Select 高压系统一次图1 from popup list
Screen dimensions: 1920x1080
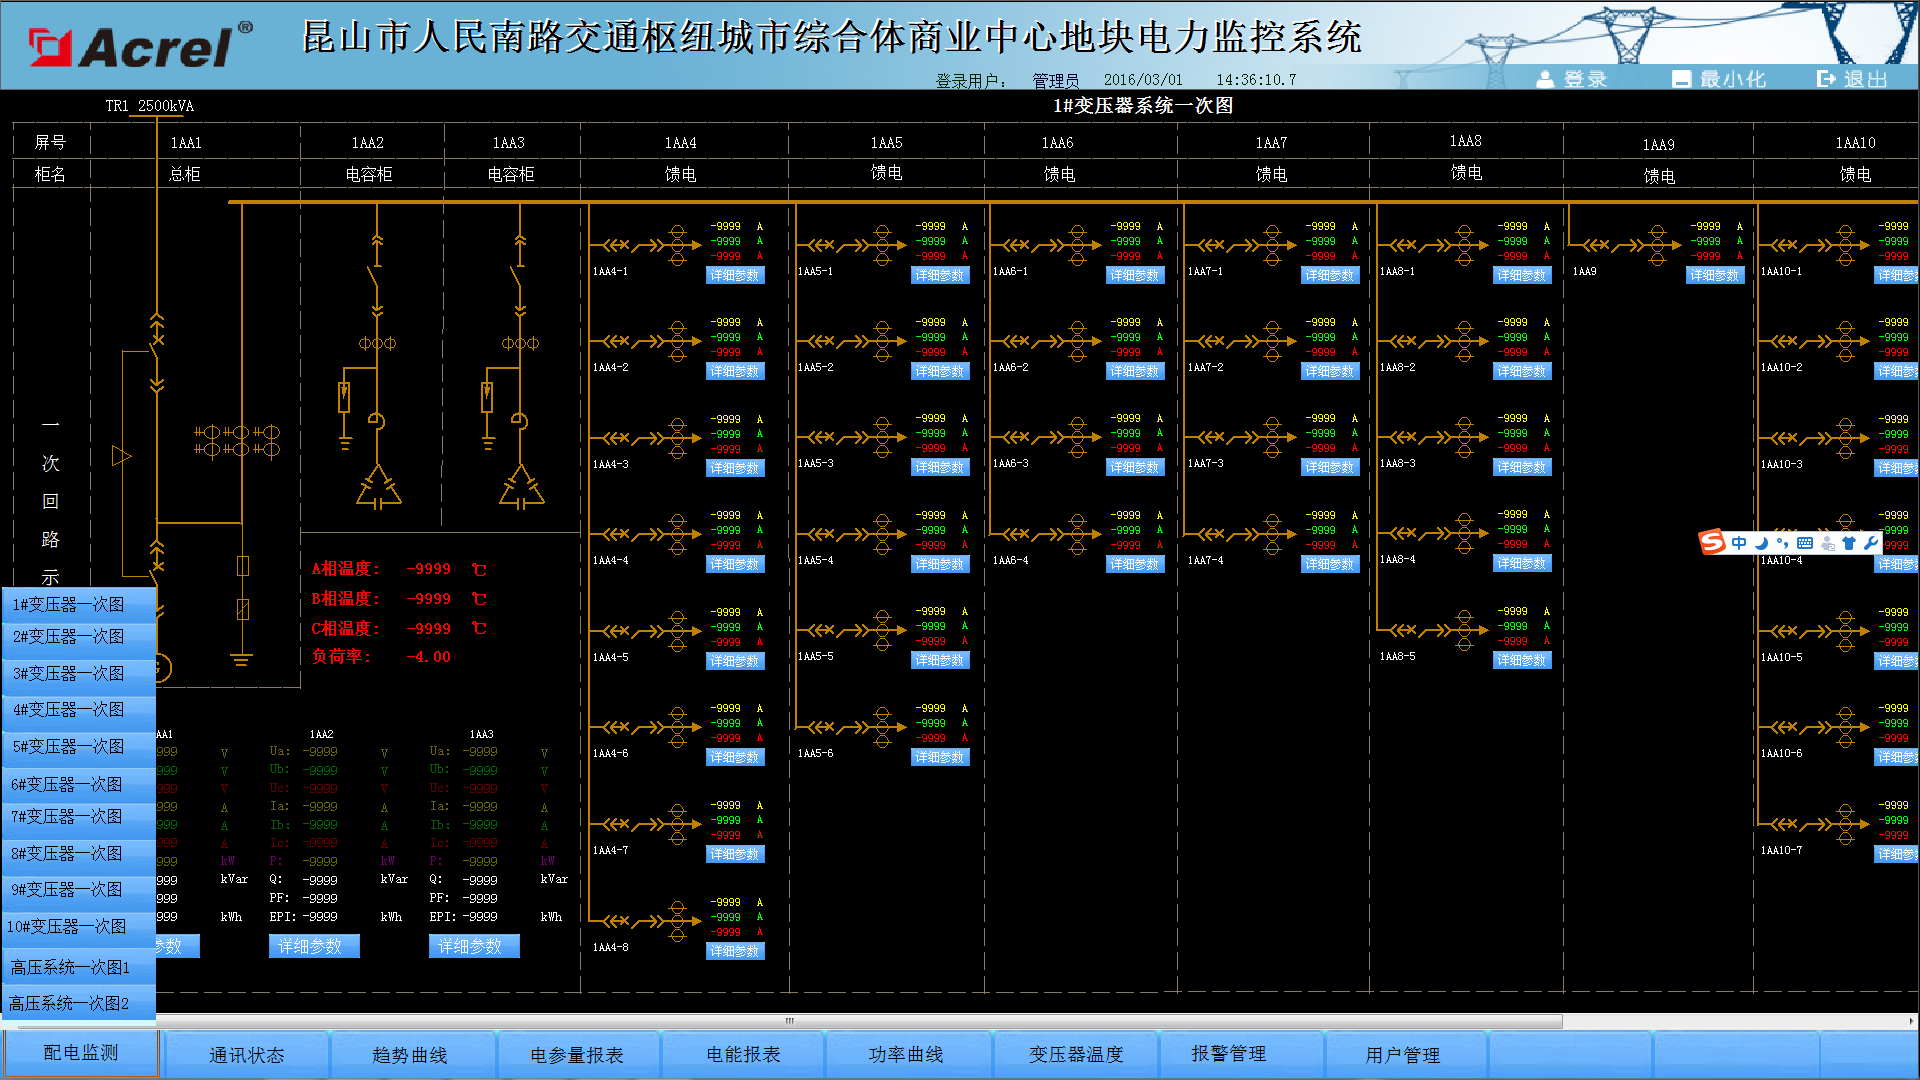coord(70,967)
